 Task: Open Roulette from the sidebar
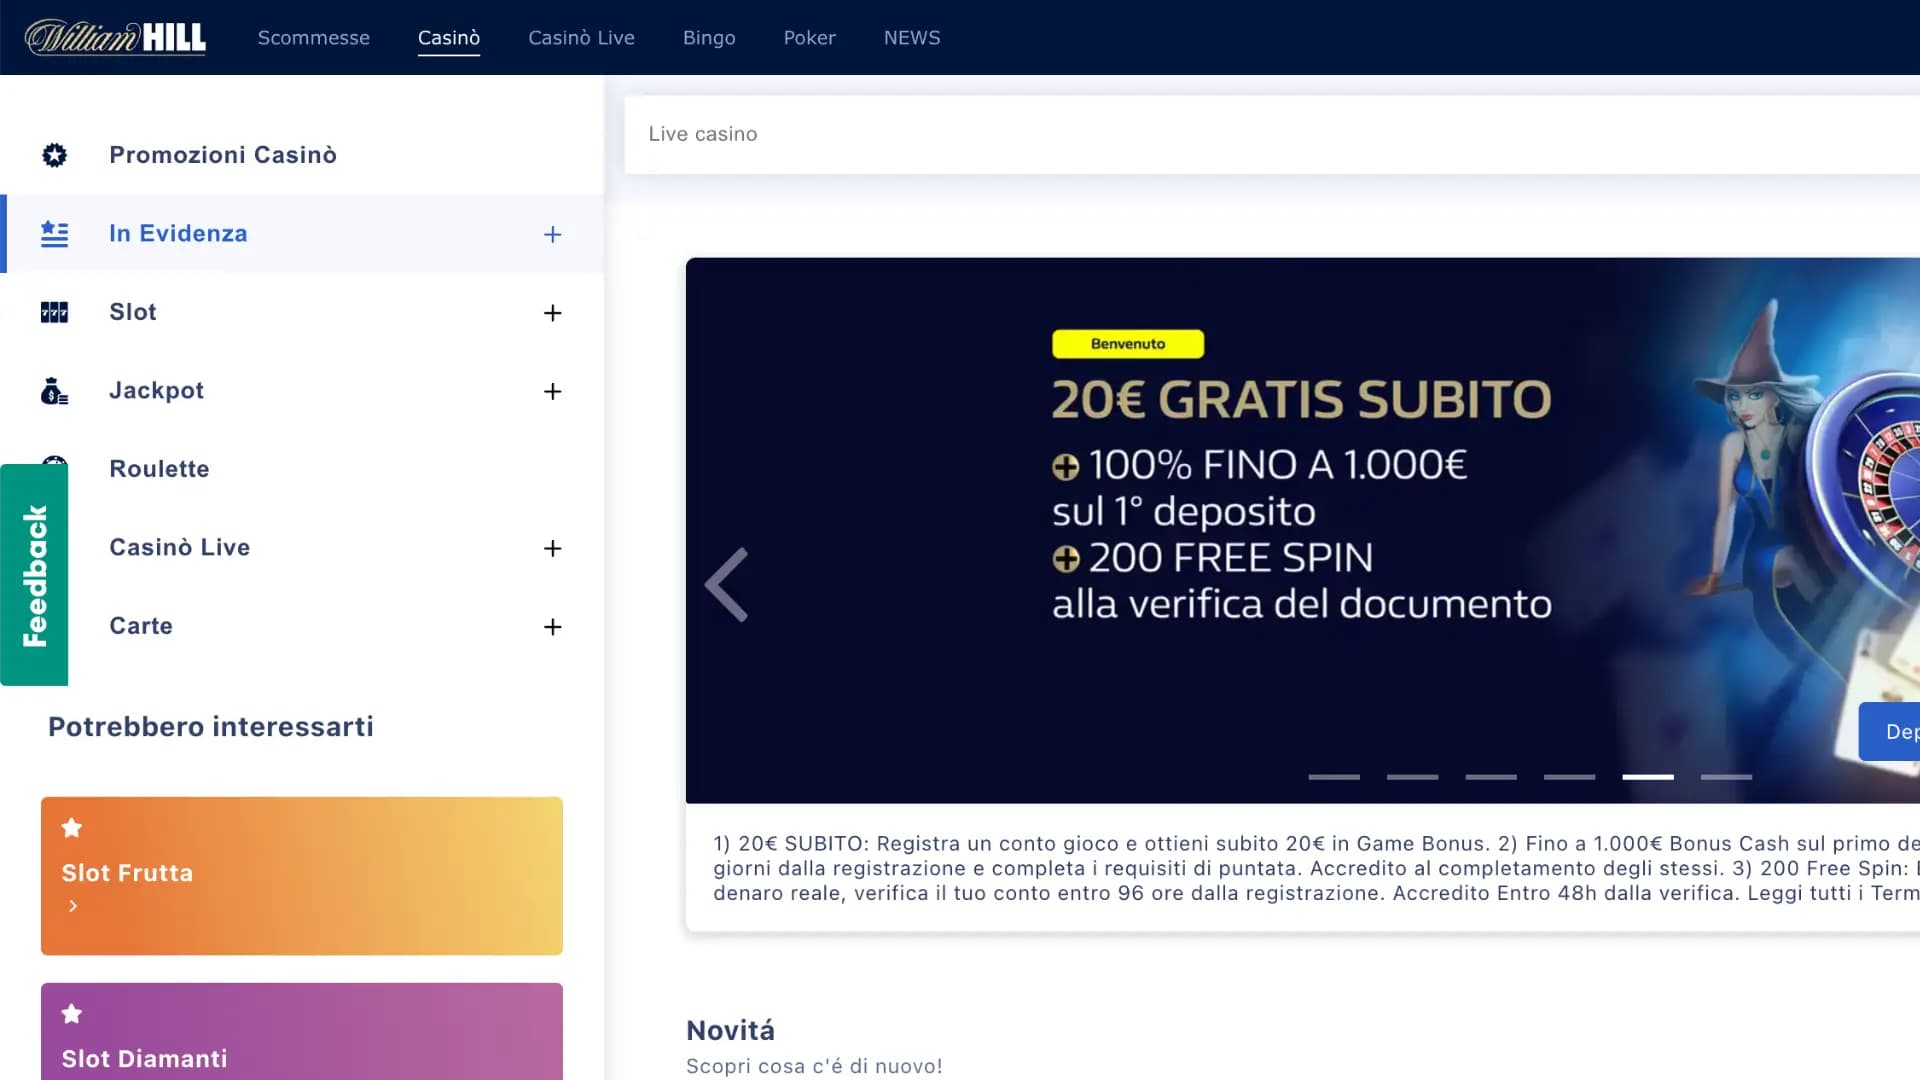point(159,469)
